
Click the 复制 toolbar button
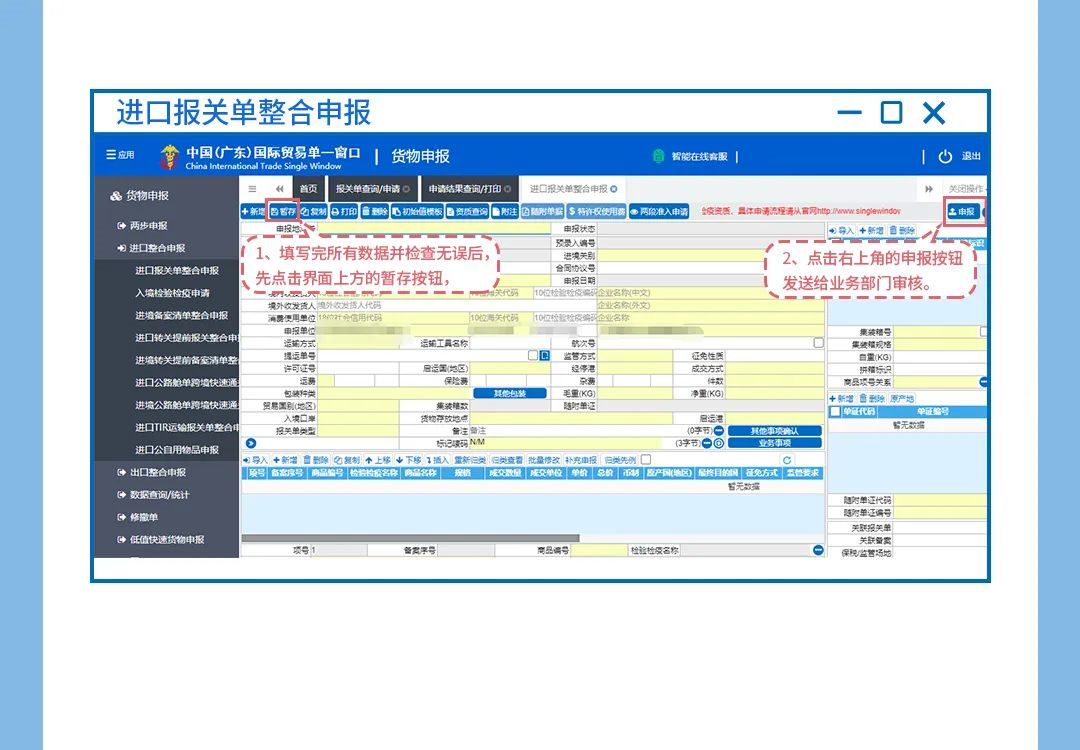(x=313, y=211)
